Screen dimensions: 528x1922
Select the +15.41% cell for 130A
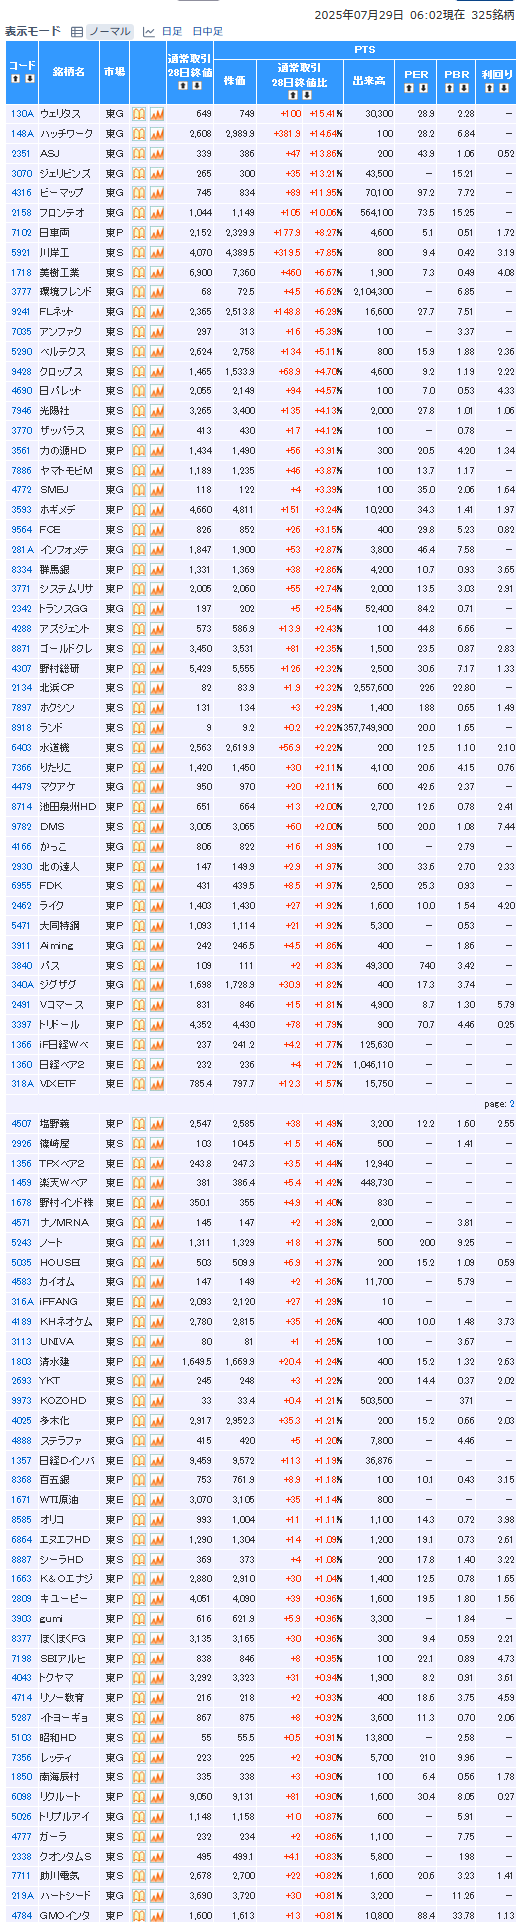324,114
